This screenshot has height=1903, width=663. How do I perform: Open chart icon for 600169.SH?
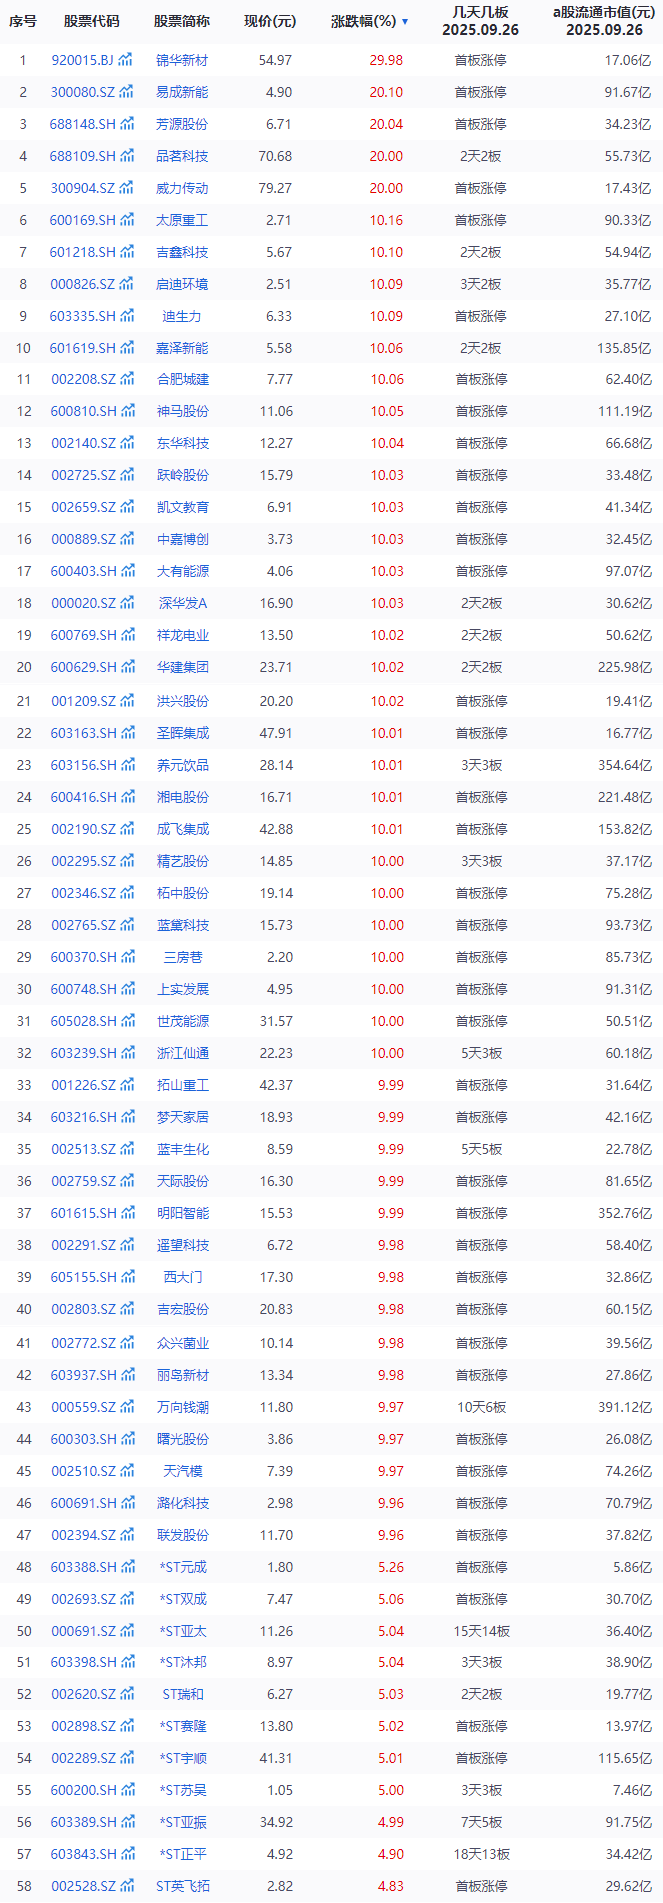coord(126,220)
